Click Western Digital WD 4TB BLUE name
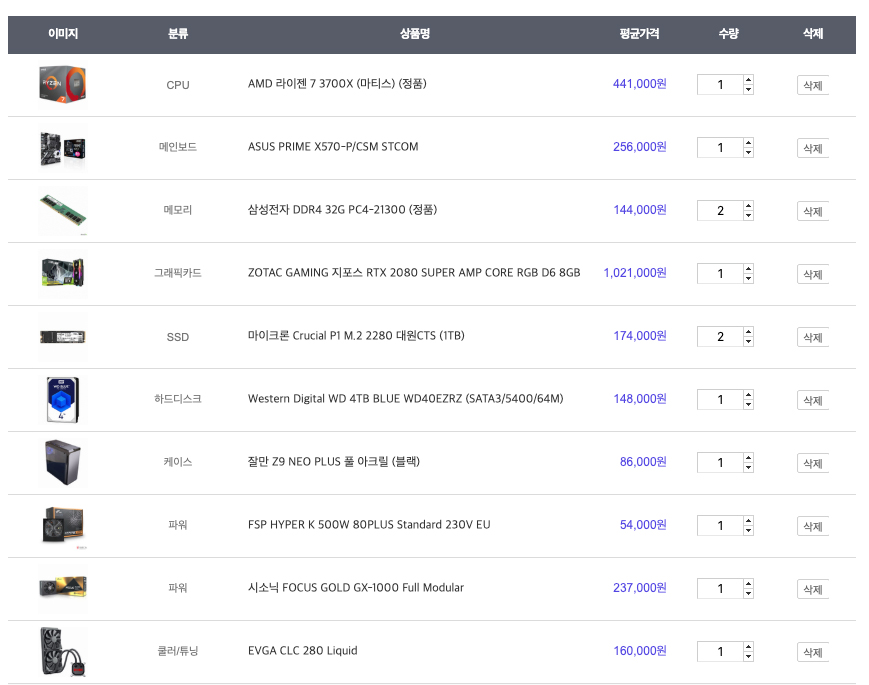 [x=406, y=398]
